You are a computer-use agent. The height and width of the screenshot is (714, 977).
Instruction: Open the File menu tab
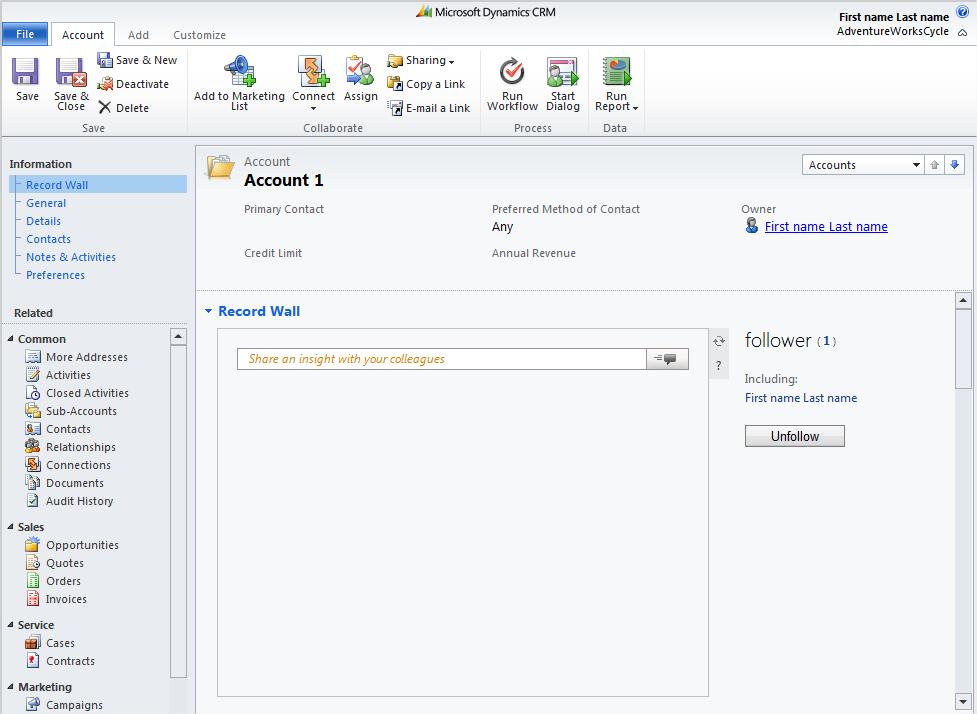25,34
